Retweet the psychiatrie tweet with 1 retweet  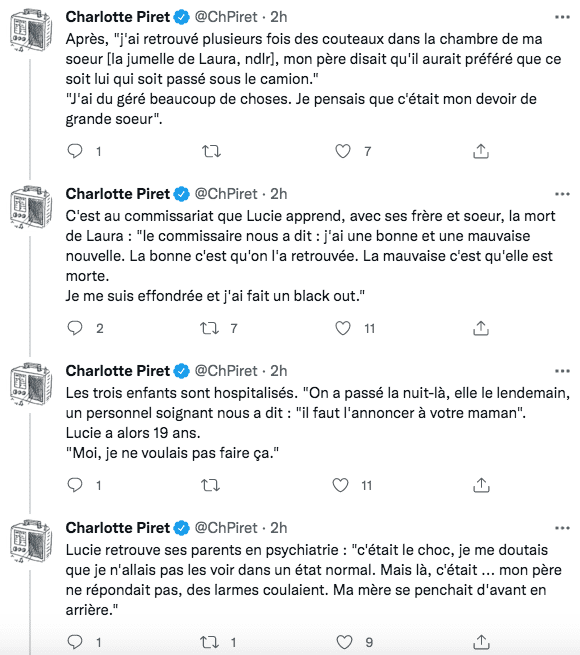pos(210,642)
